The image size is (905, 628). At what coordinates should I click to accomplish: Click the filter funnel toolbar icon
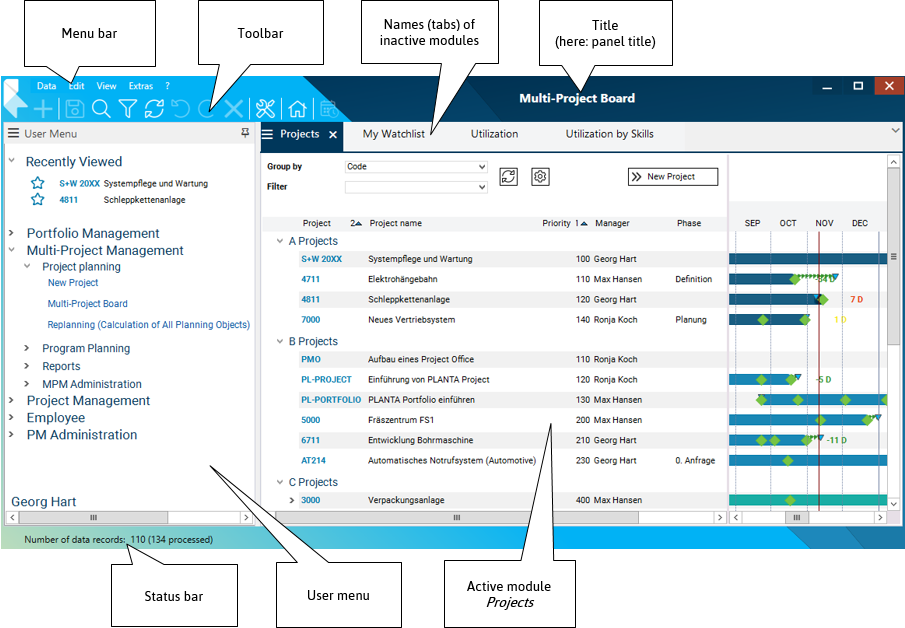(128, 109)
